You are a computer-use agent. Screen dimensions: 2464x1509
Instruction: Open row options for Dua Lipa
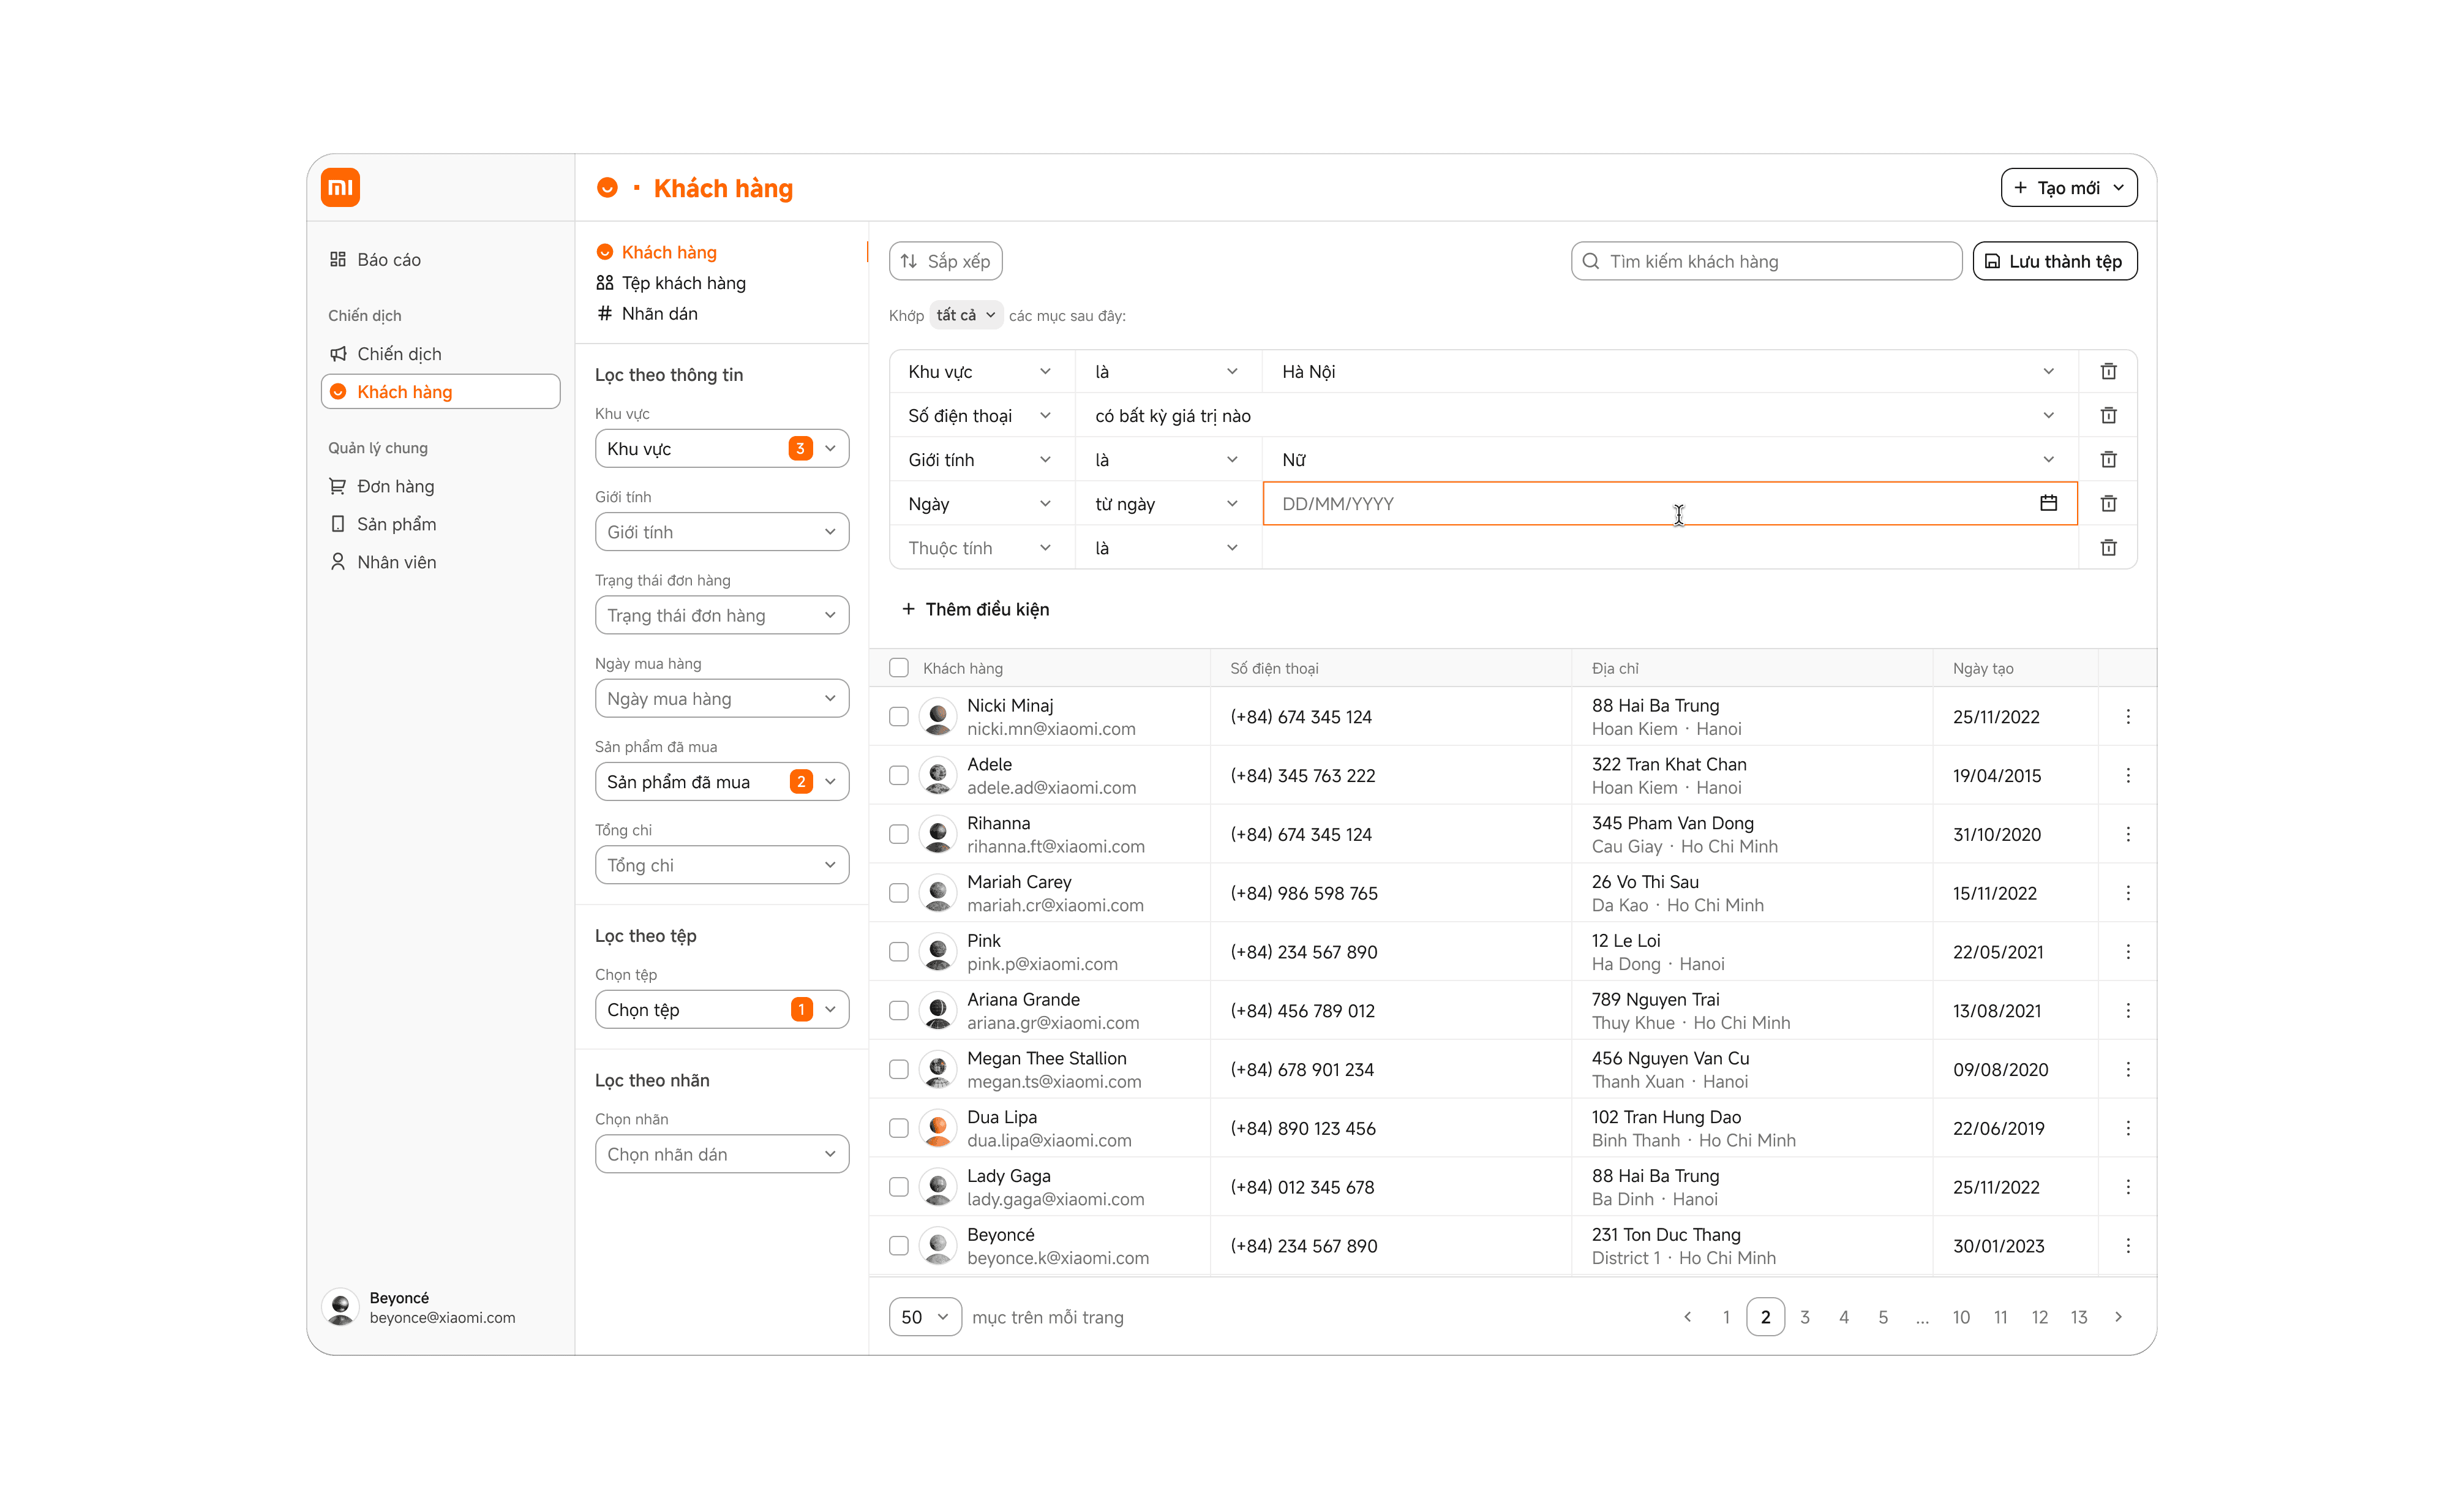2127,1128
